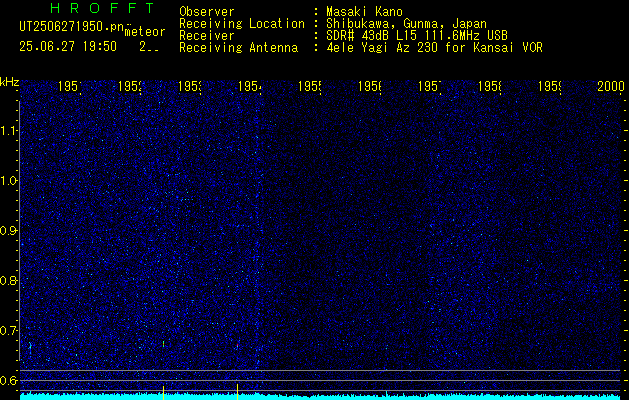Click the 1953 time axis label
This screenshot has width=629, height=400.
coord(190,86)
